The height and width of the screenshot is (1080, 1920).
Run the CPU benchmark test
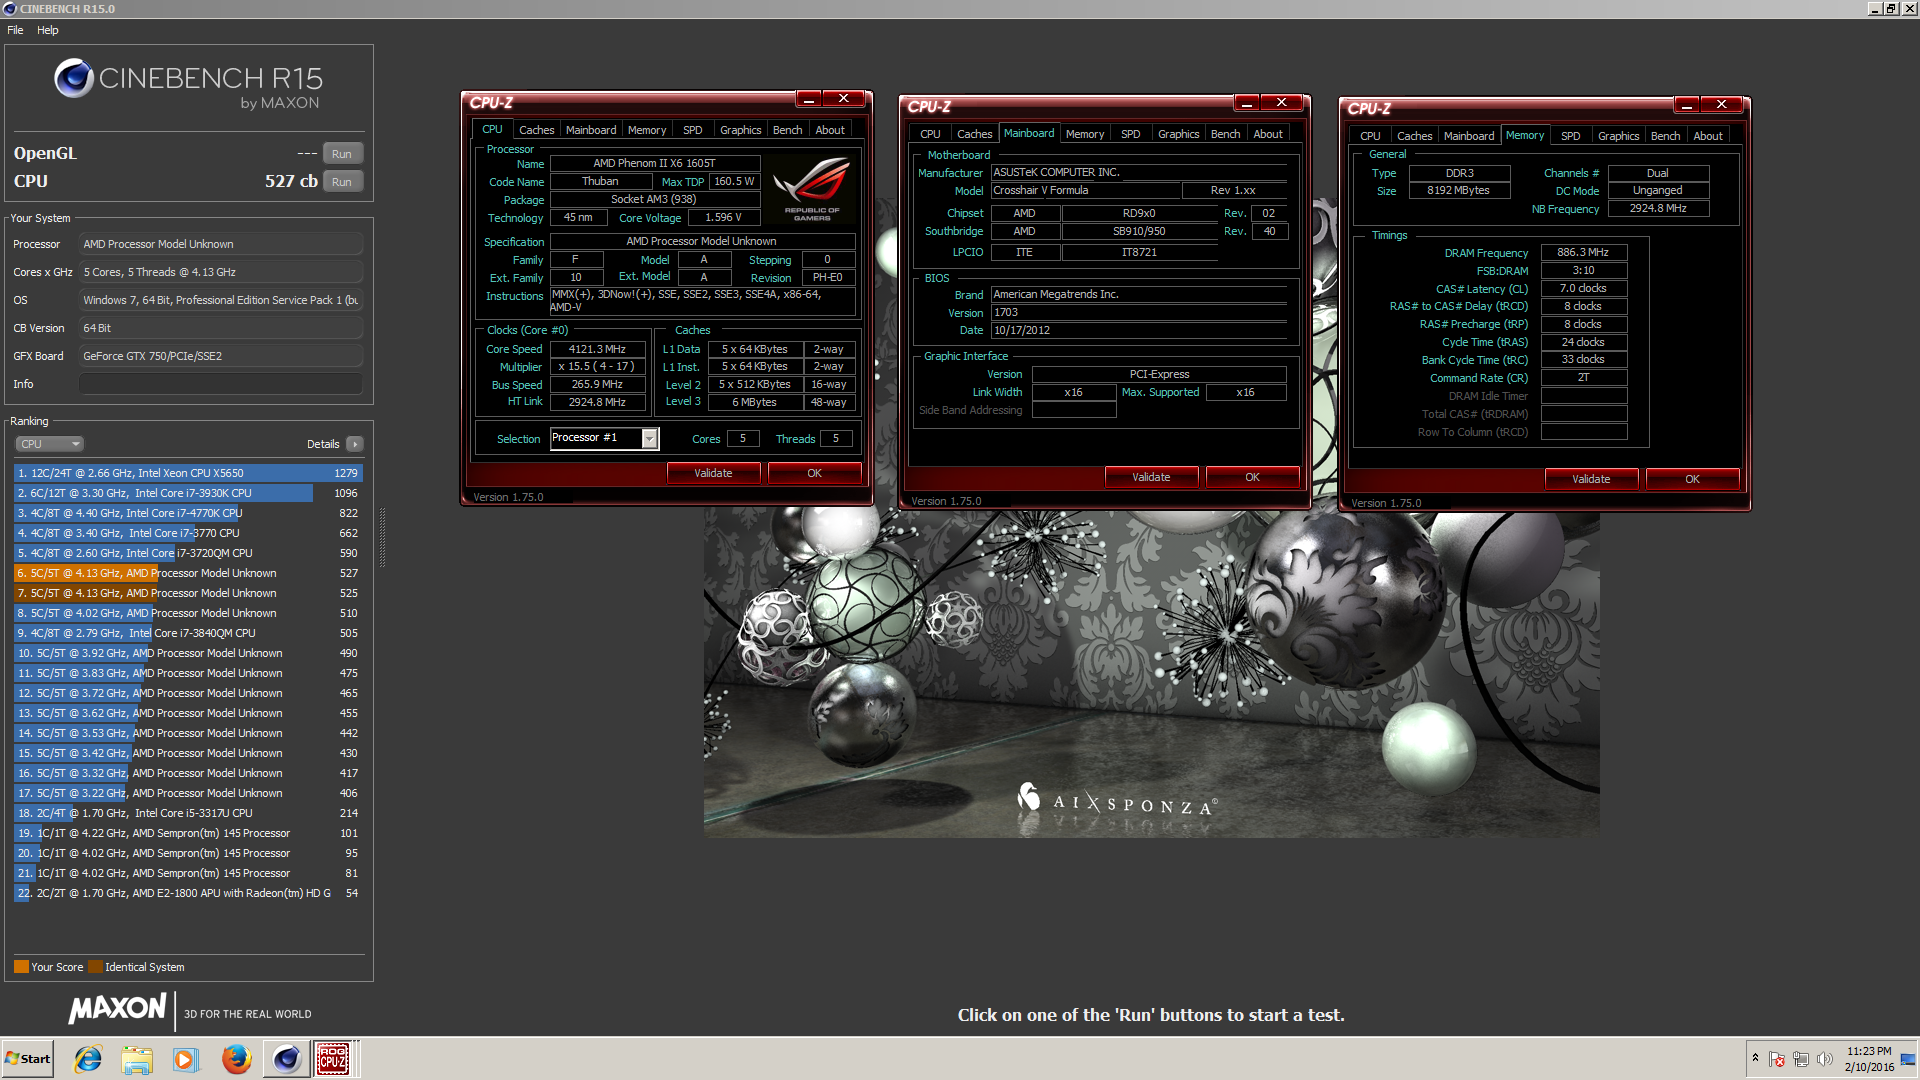342,182
